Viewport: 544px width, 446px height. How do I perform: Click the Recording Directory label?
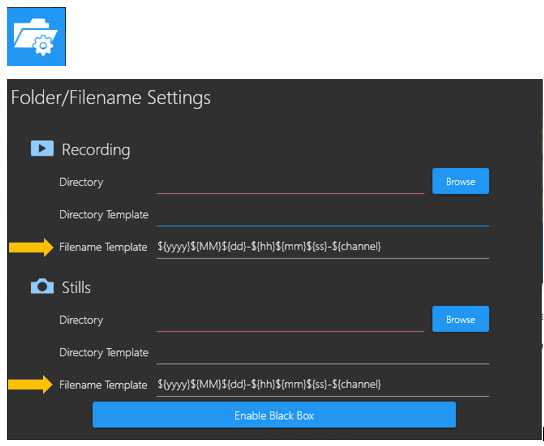click(x=81, y=182)
